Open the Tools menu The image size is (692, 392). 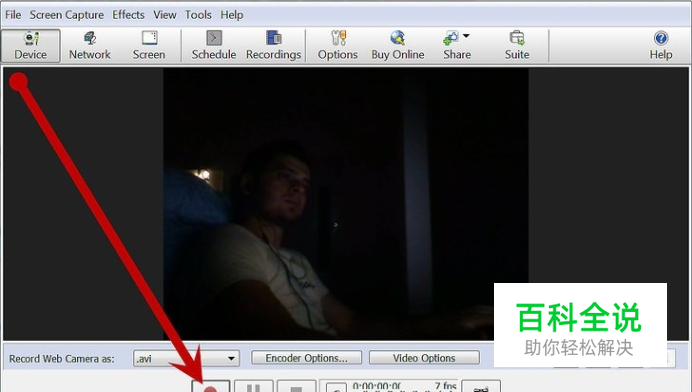[x=198, y=15]
